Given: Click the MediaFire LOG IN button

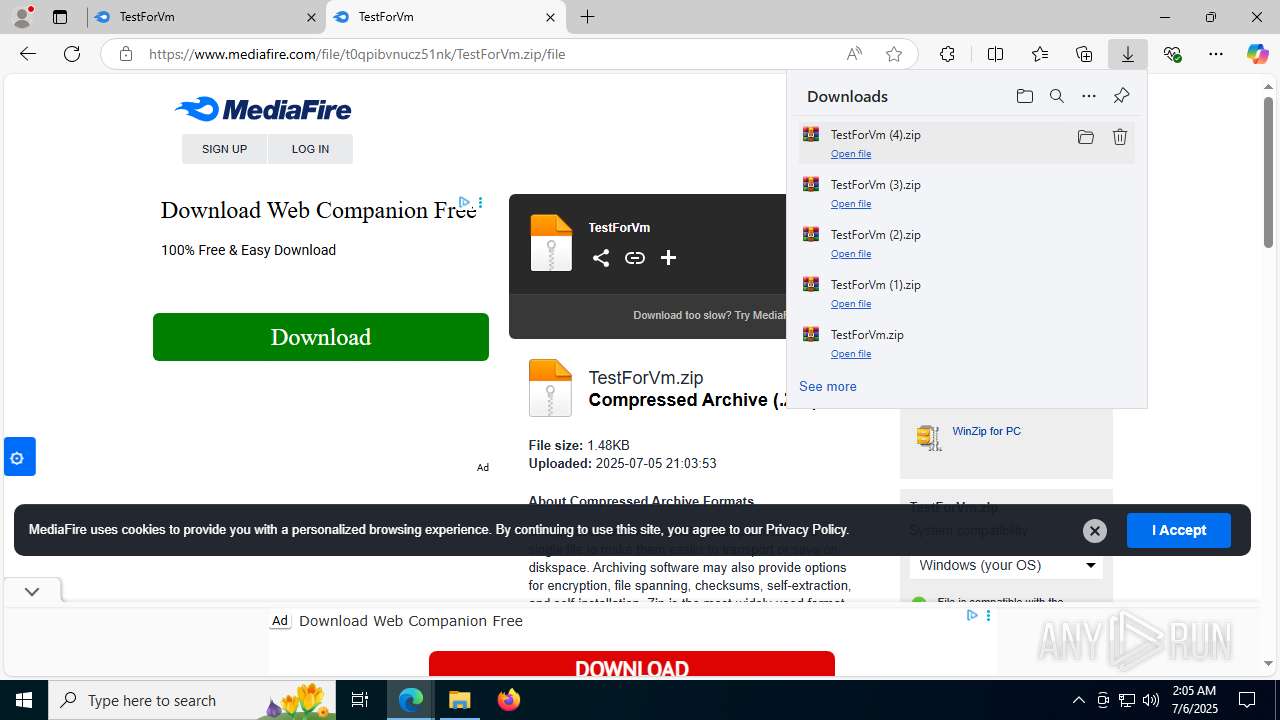Looking at the screenshot, I should (x=310, y=149).
